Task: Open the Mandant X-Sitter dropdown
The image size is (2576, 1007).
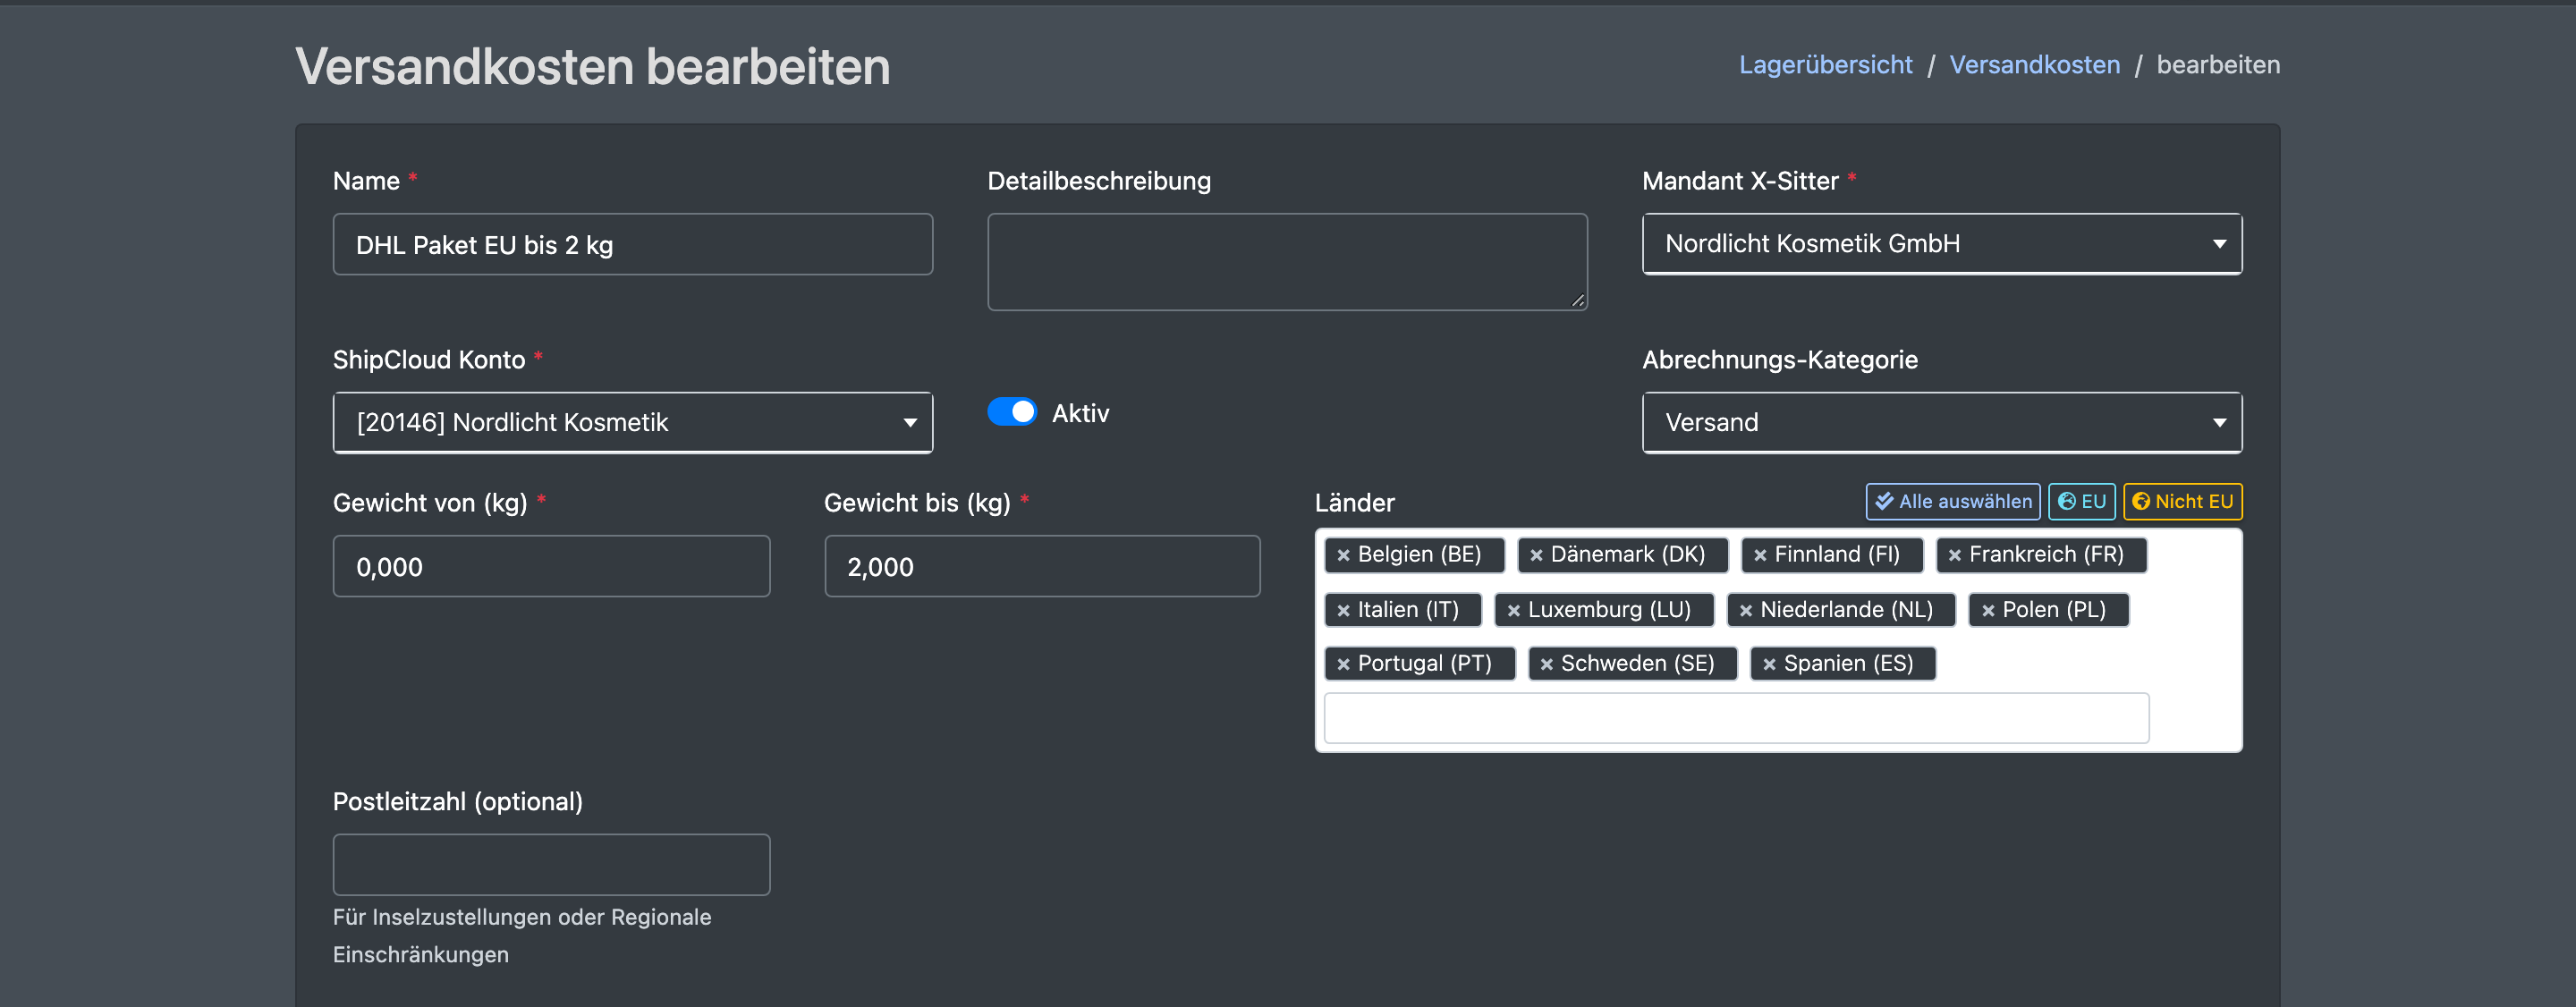Action: click(1942, 244)
